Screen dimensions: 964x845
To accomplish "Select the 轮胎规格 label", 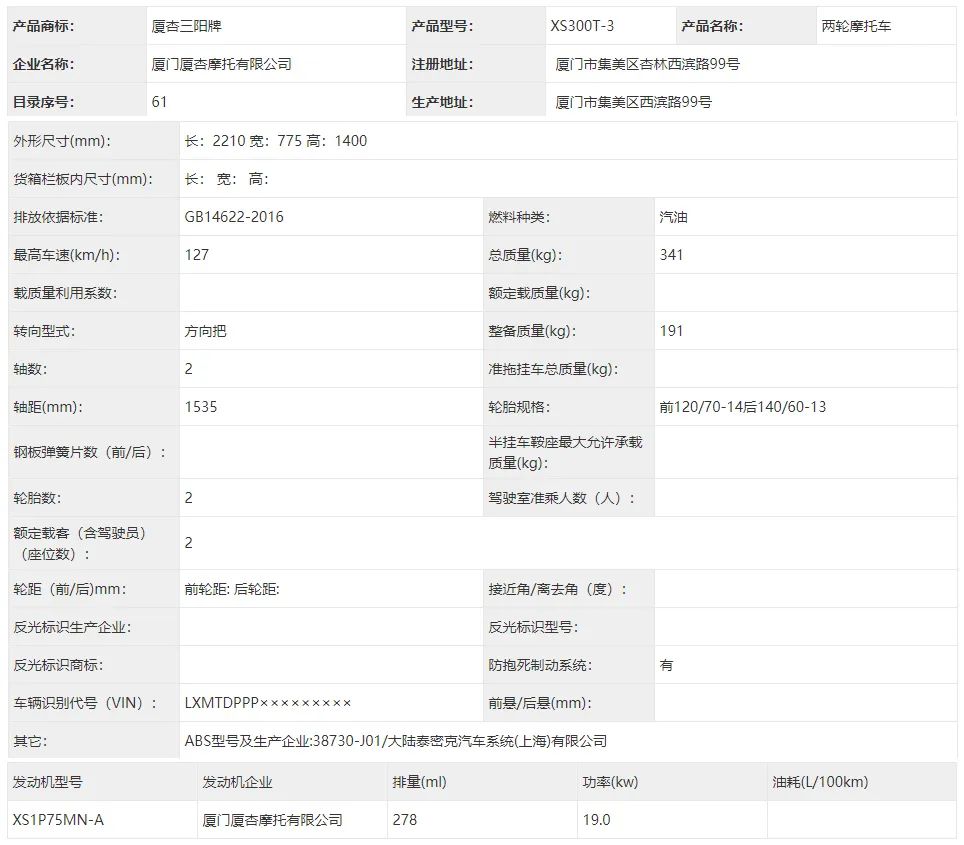I will pyautogui.click(x=519, y=407).
